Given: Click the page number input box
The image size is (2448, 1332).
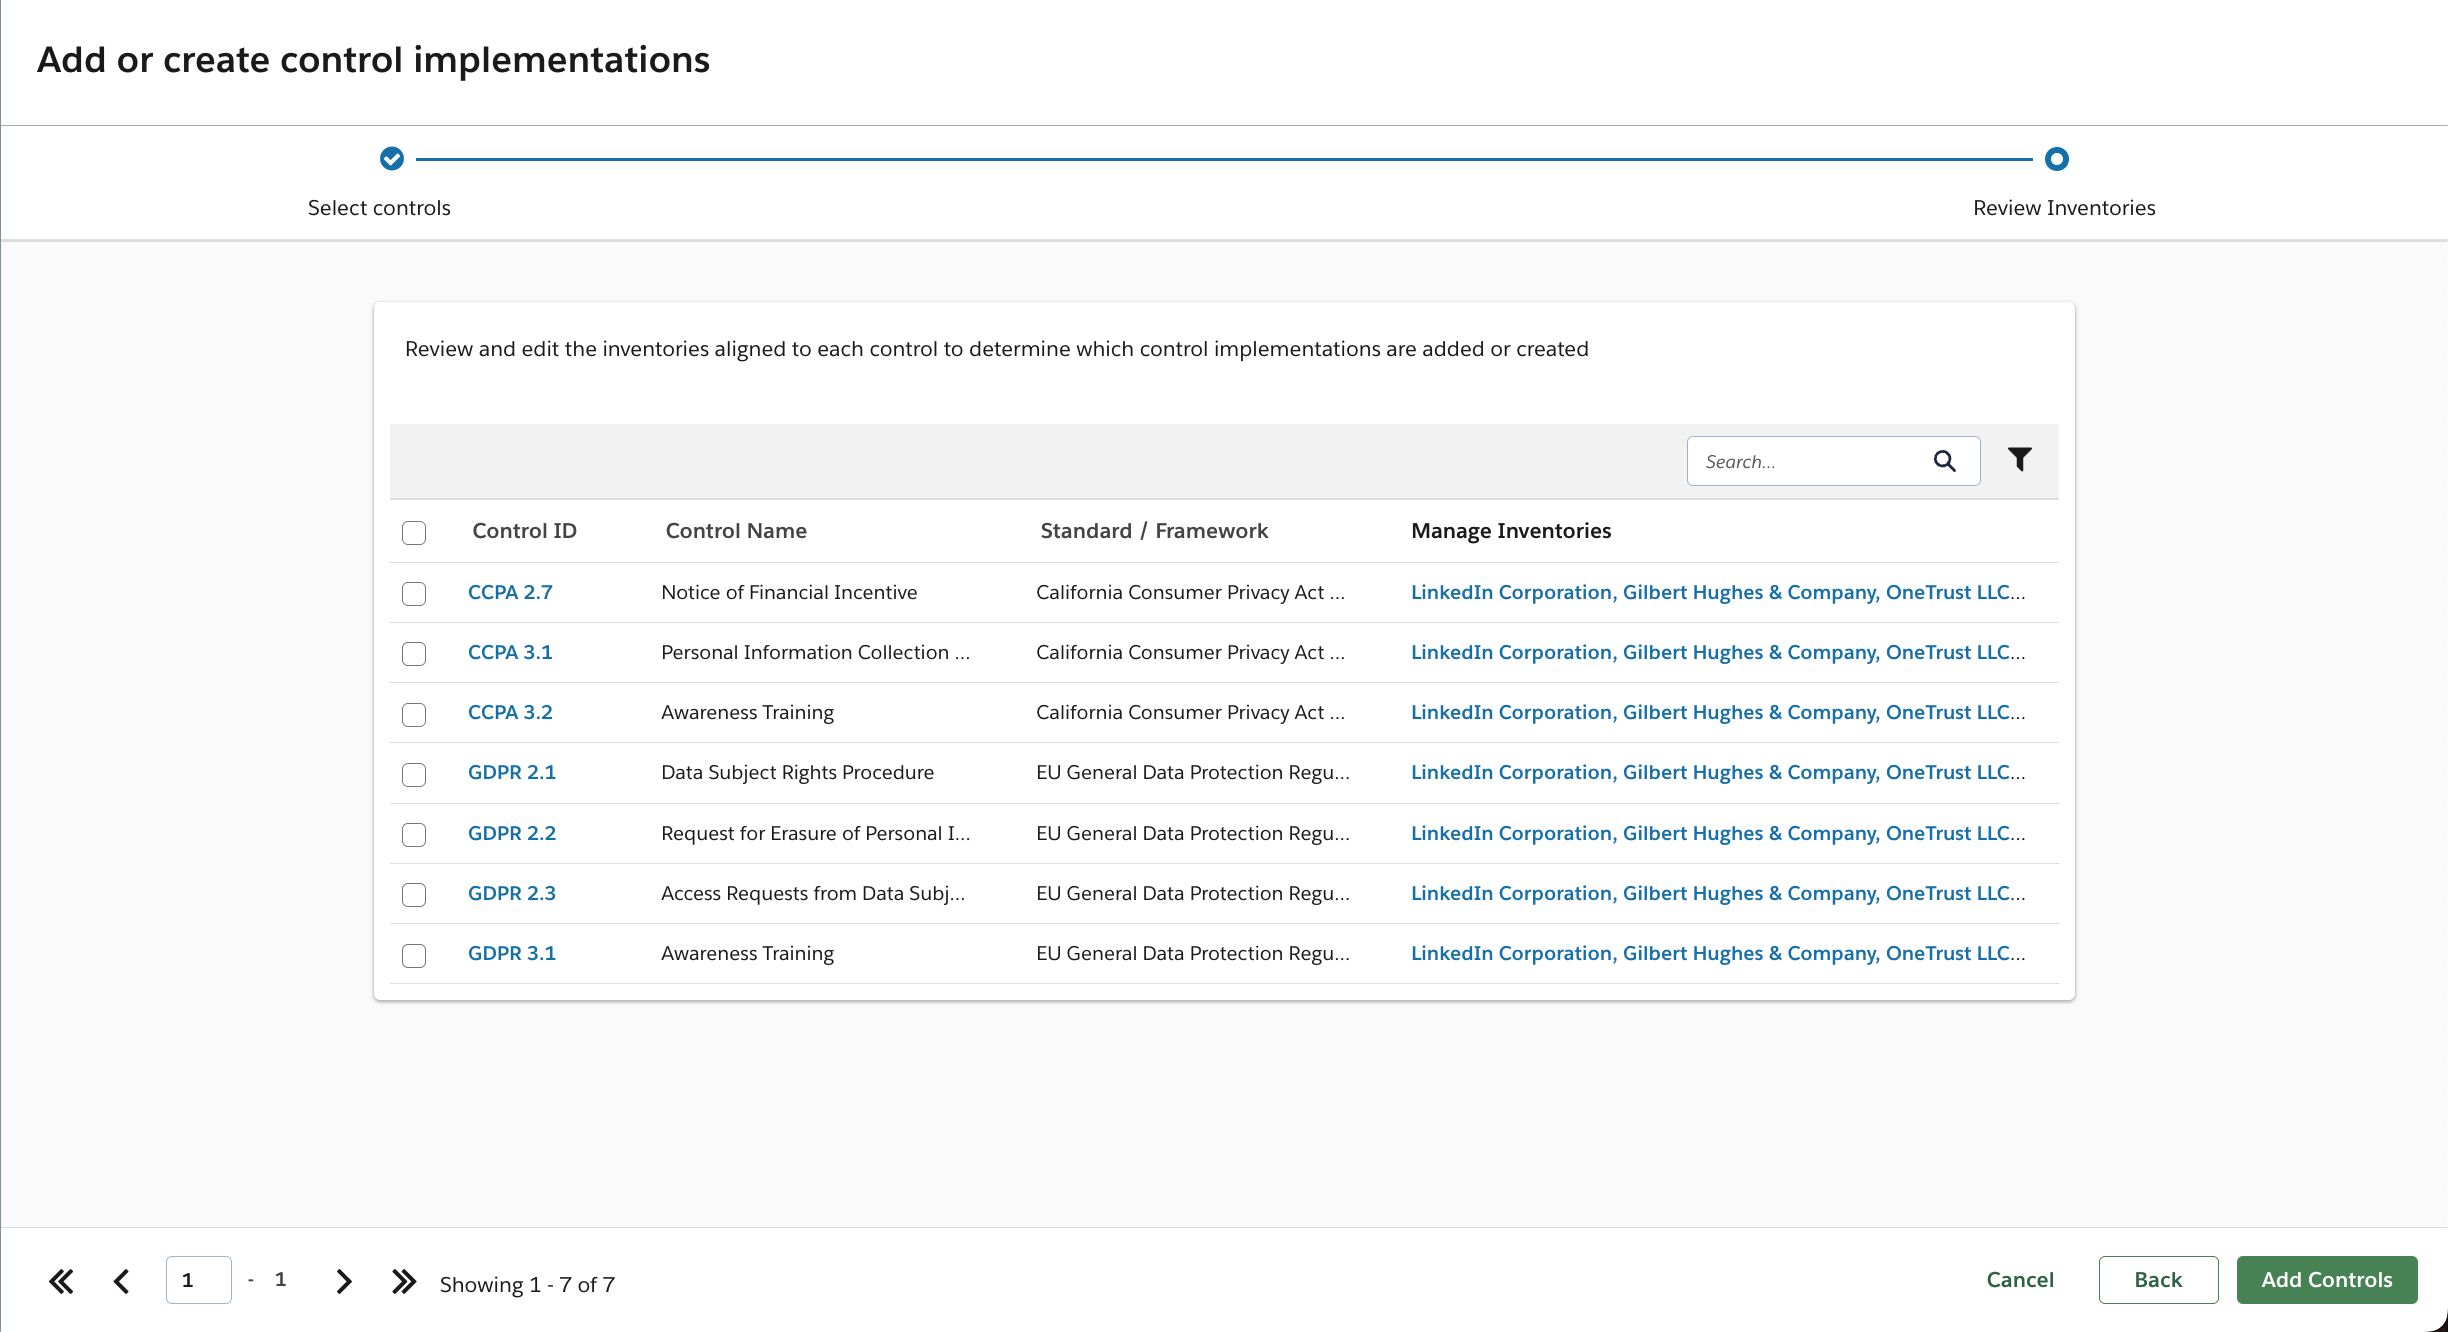Looking at the screenshot, I should point(199,1280).
